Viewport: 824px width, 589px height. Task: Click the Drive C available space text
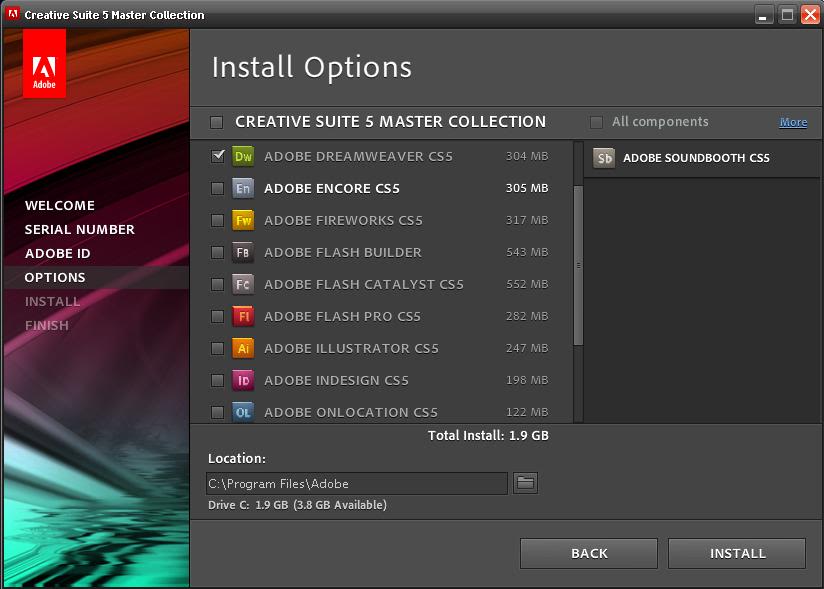pos(297,505)
